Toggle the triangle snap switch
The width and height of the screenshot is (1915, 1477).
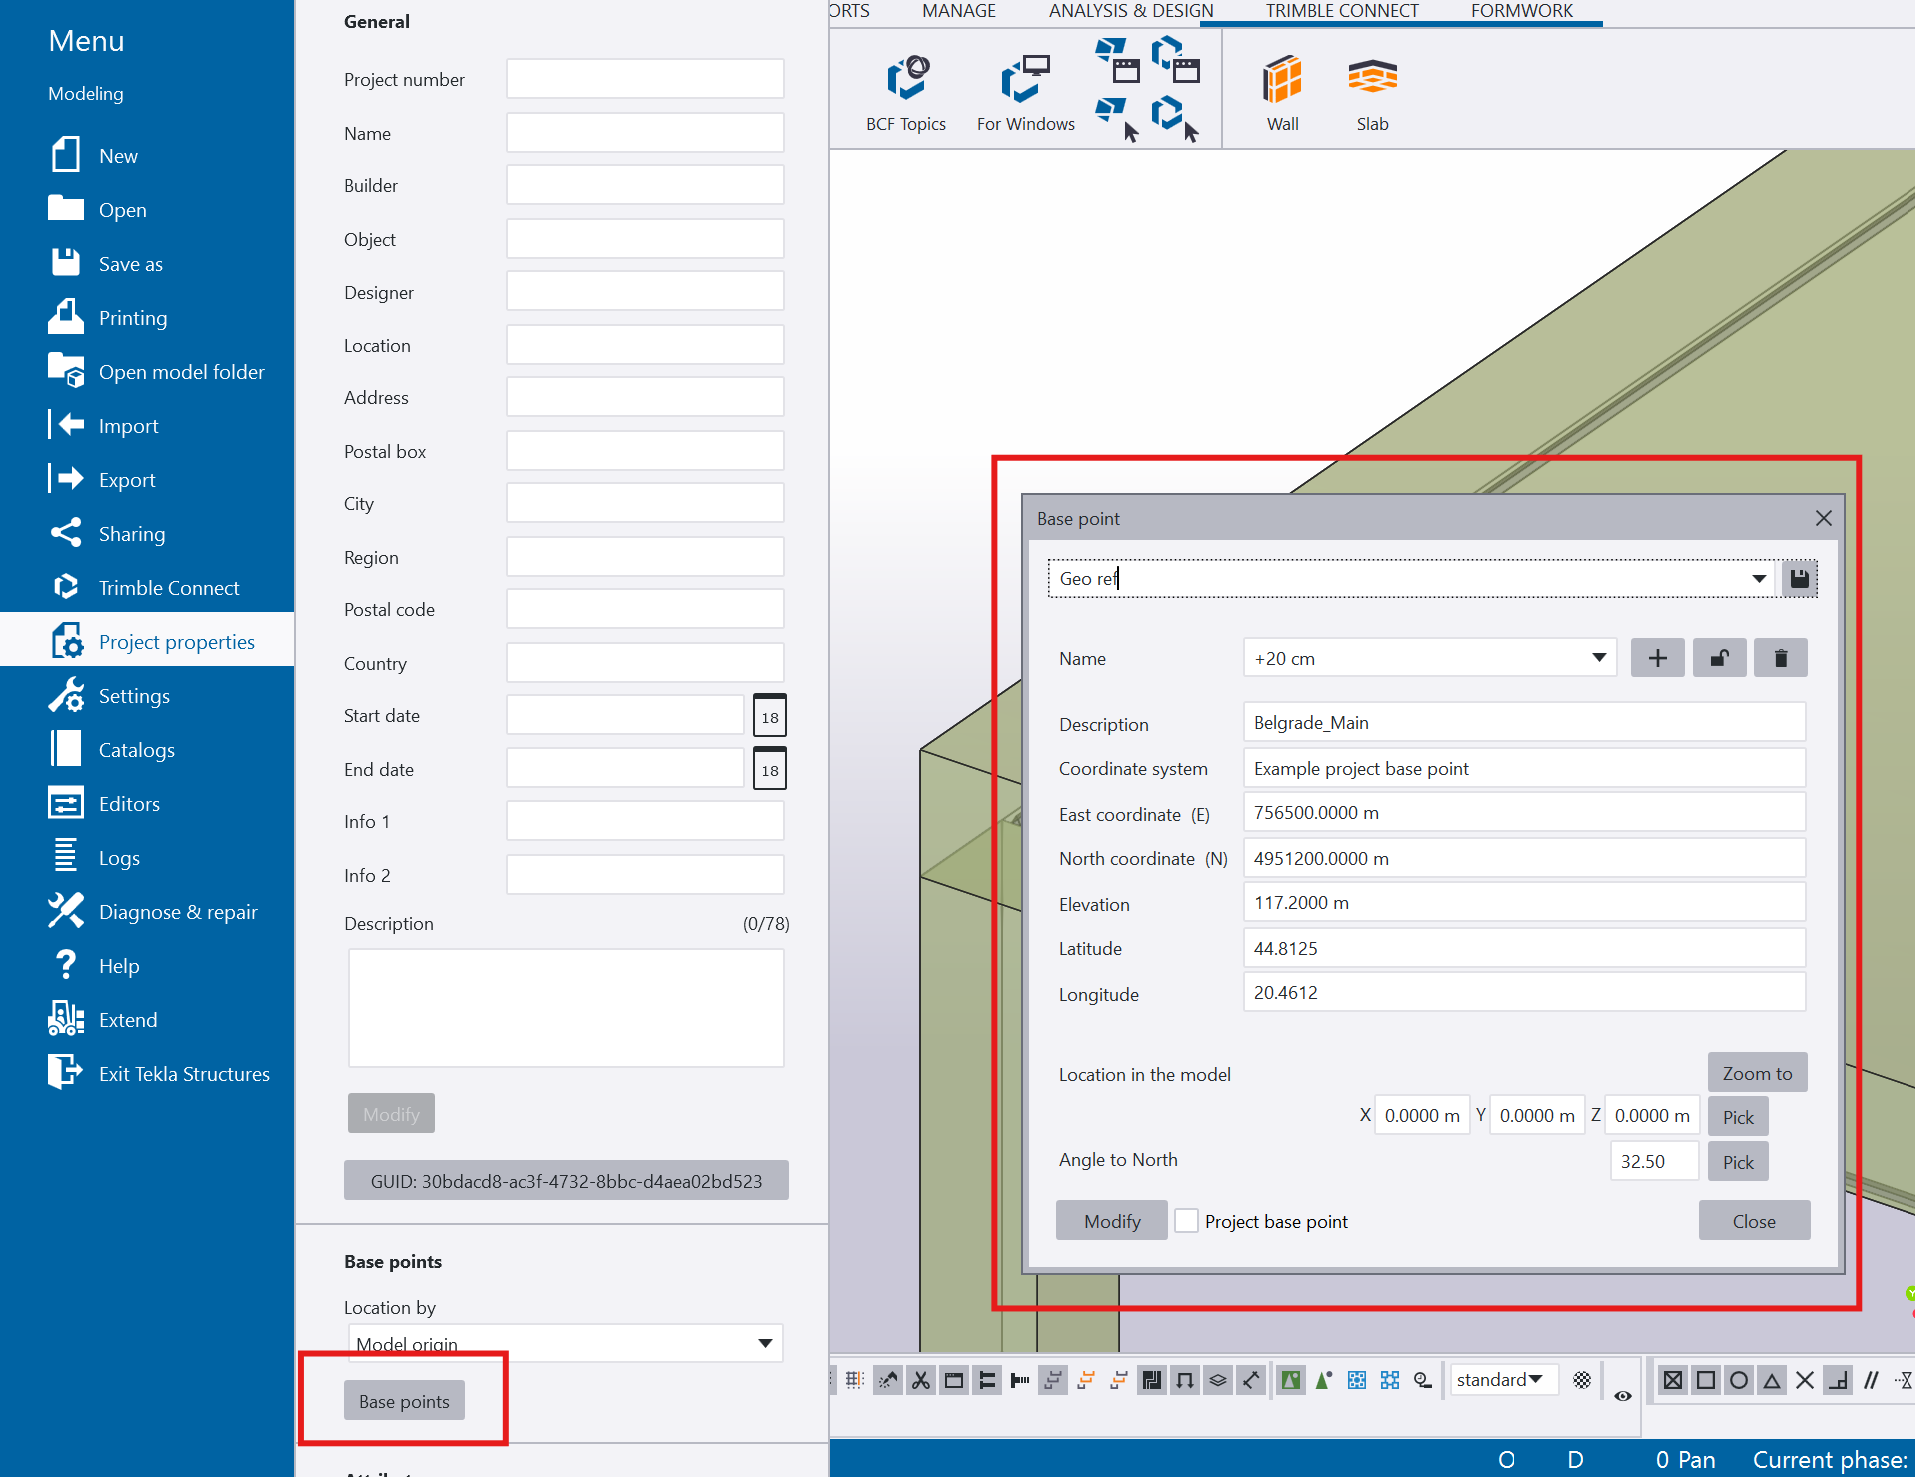pos(1772,1380)
